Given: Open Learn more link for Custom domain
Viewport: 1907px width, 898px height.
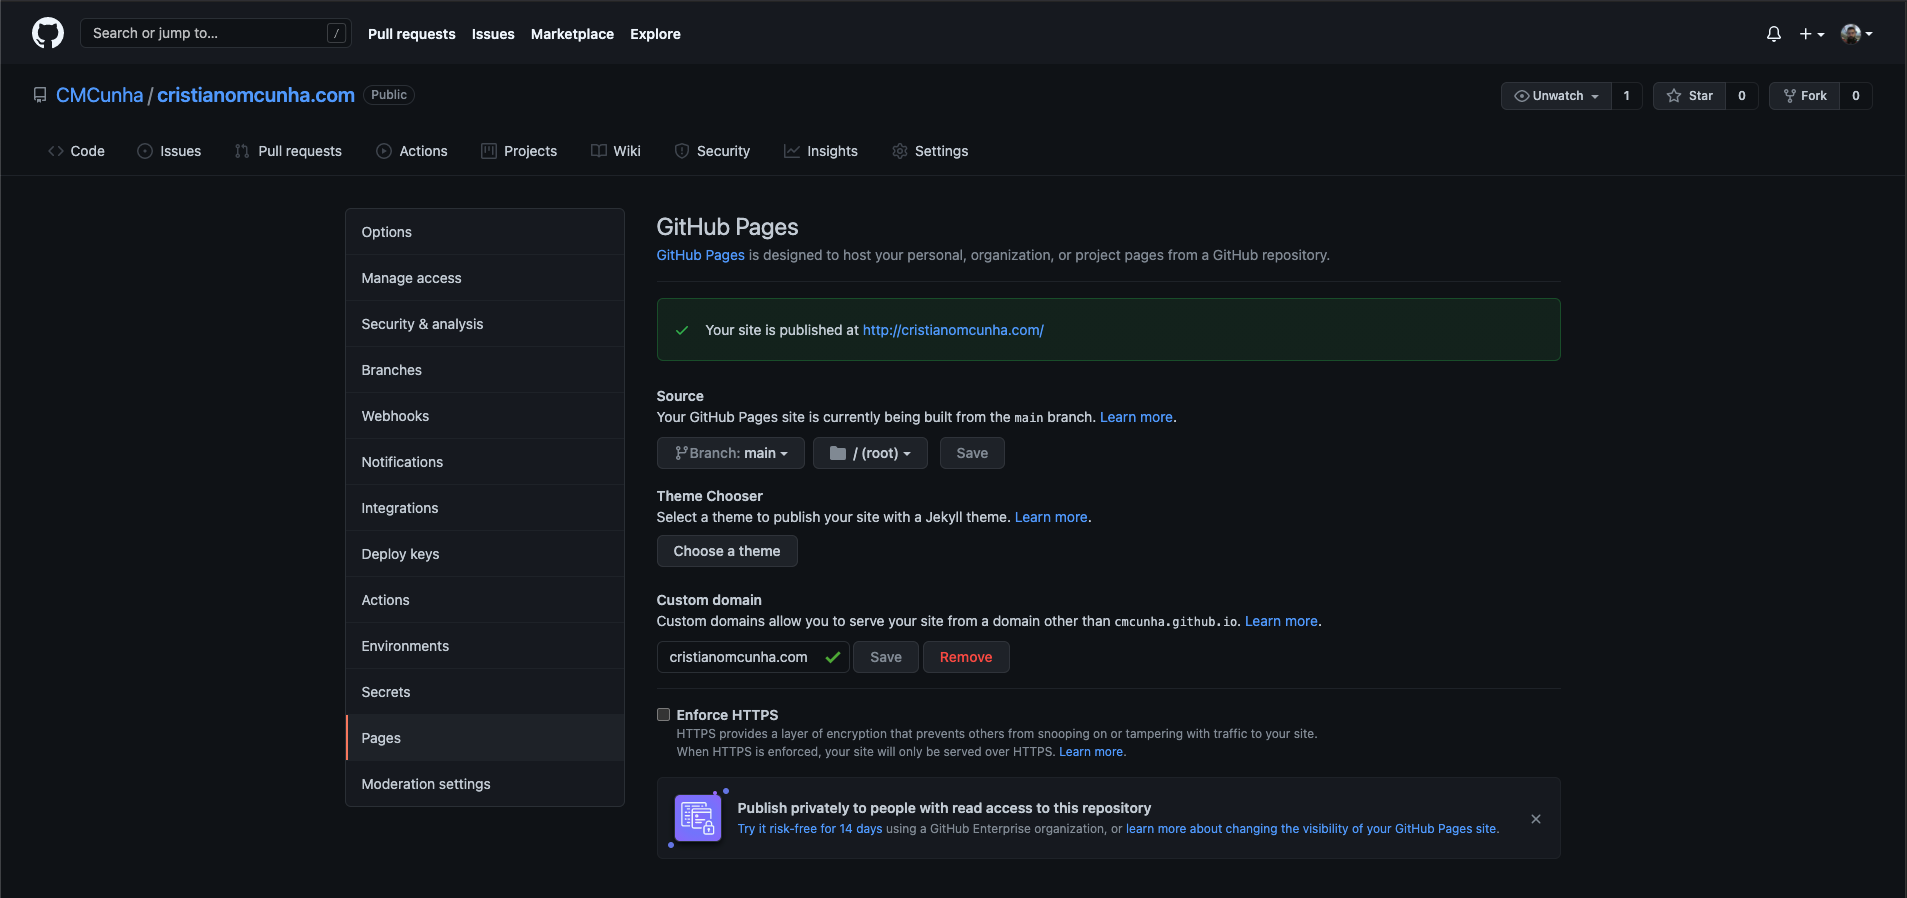Looking at the screenshot, I should click(x=1281, y=621).
